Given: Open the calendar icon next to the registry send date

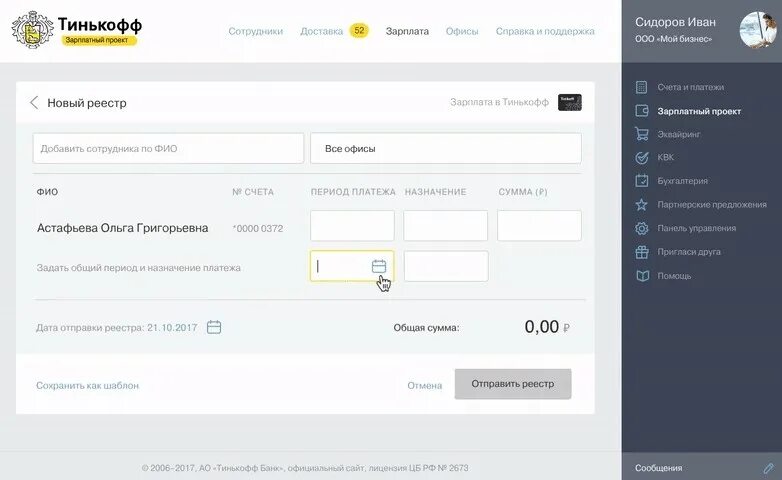Looking at the screenshot, I should [x=214, y=327].
